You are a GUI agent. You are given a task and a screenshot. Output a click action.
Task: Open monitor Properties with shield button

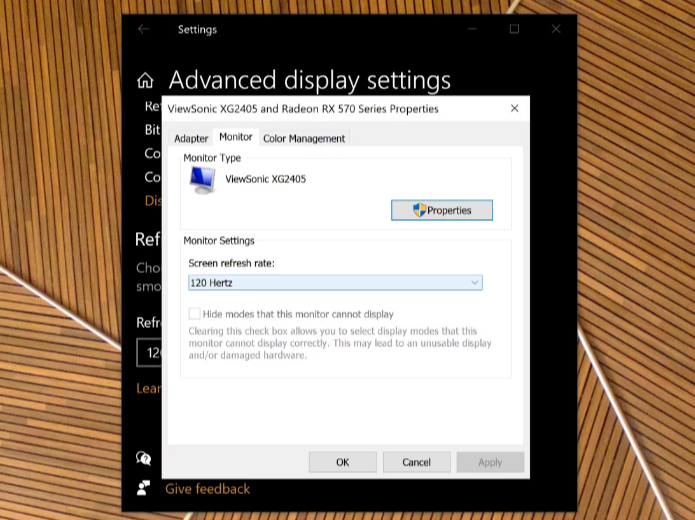point(441,210)
